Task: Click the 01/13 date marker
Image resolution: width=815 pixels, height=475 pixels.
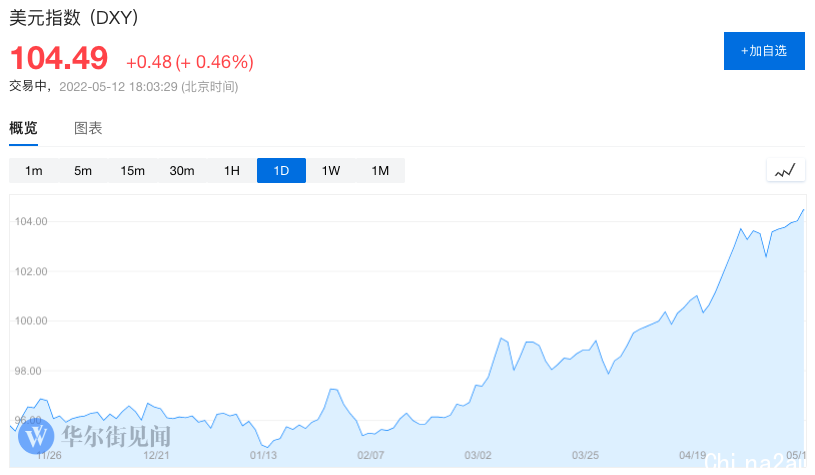Action: 263,455
